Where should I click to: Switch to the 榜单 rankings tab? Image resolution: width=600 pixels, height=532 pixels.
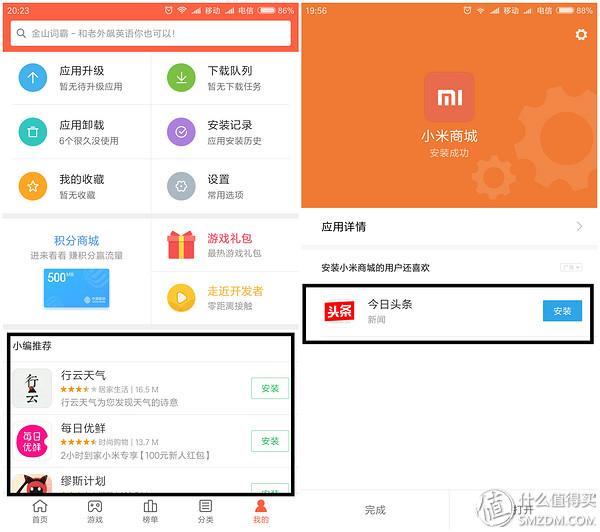coord(150,511)
